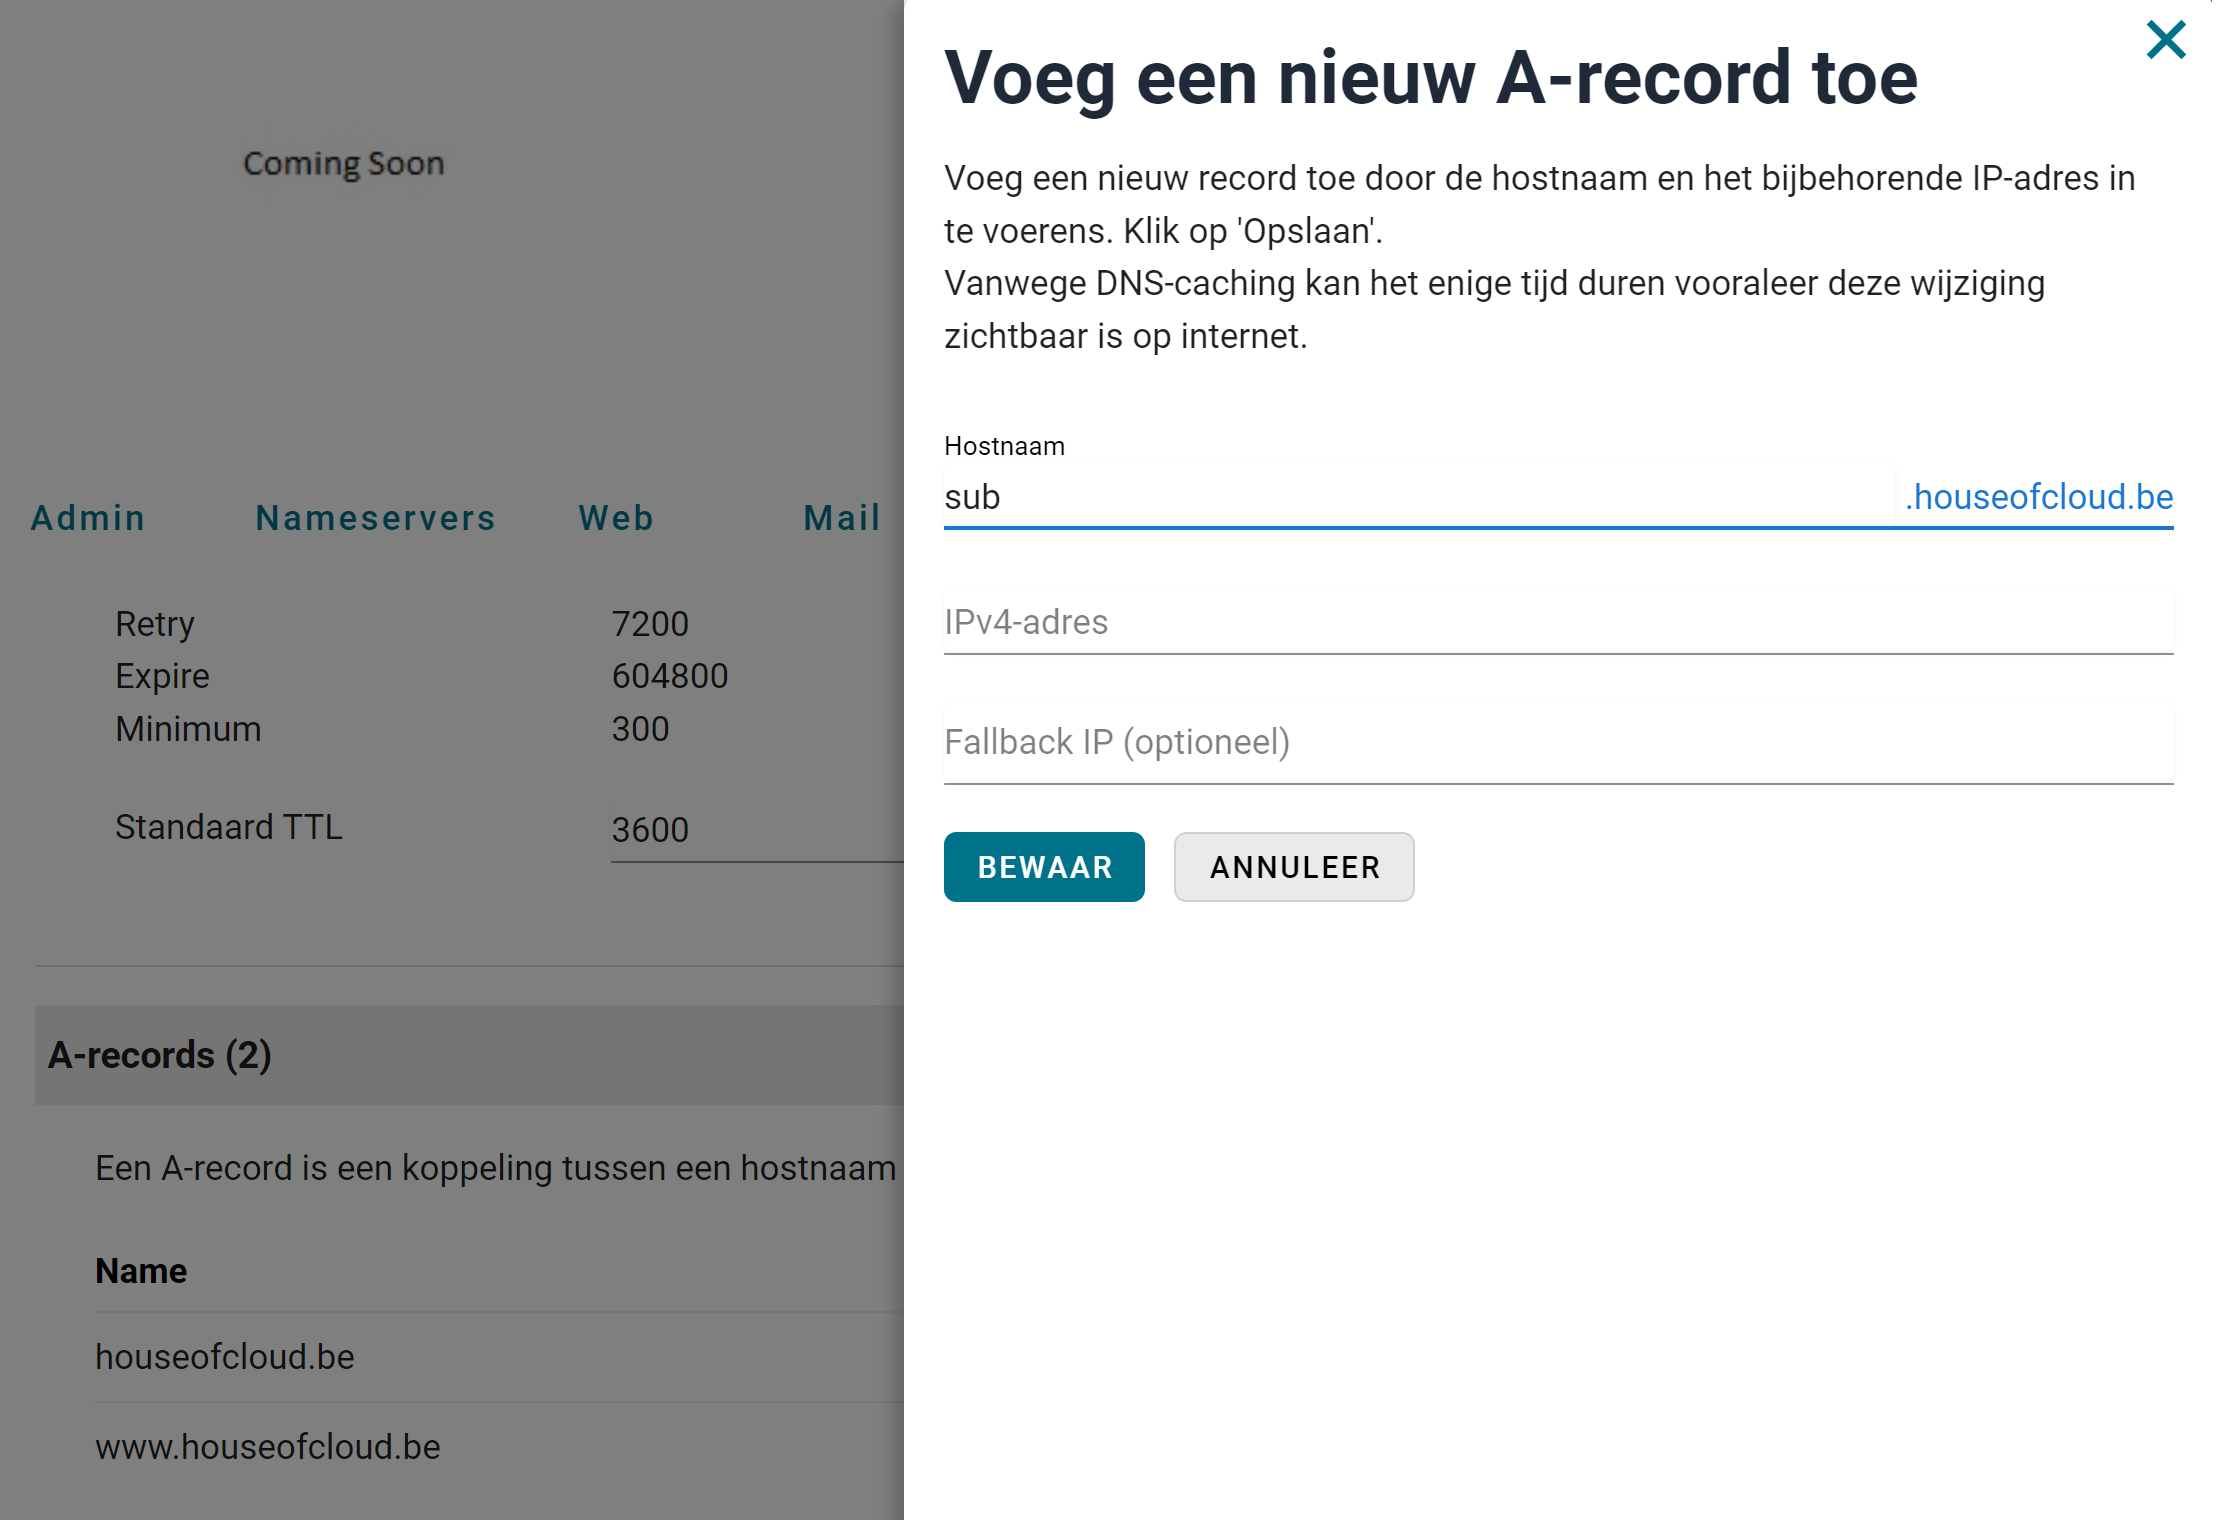Save the record with the BEWAAR button
Image resolution: width=2226 pixels, height=1520 pixels.
coord(1044,867)
